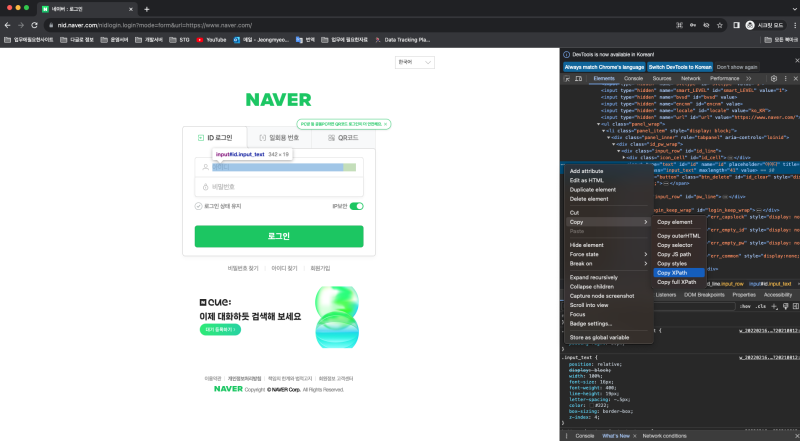Click the browser forward arrow
The image size is (800, 441).
[x=21, y=25]
